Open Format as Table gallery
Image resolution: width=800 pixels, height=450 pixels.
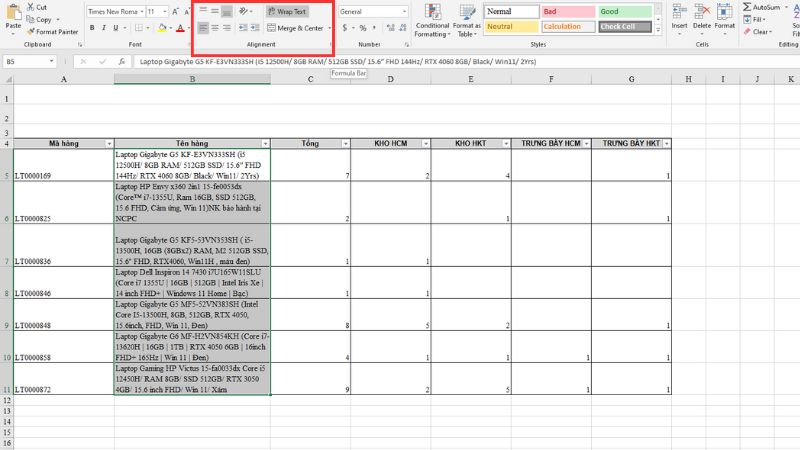466,20
